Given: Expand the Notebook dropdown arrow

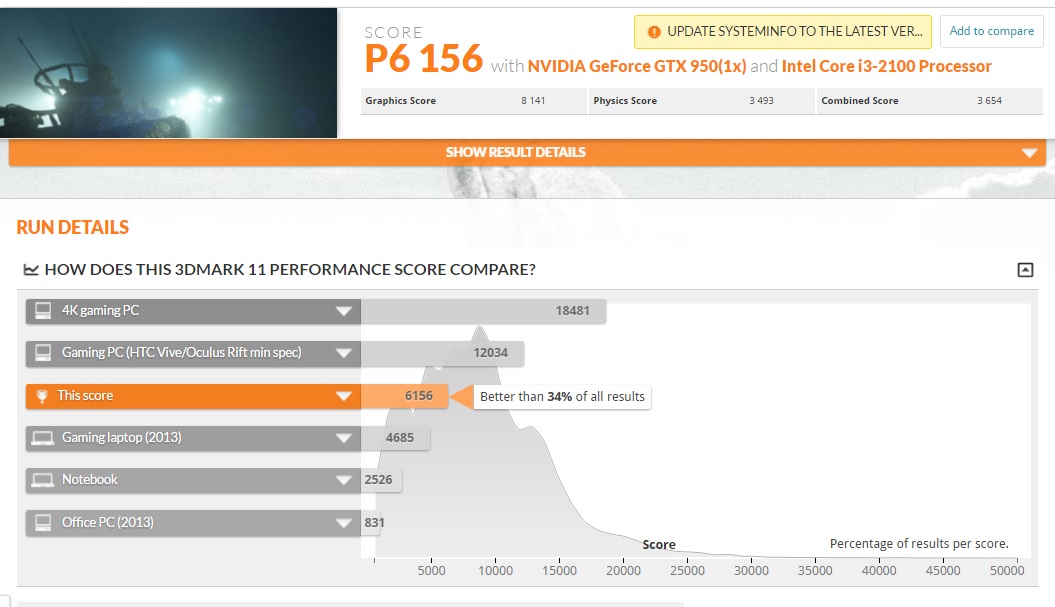Looking at the screenshot, I should [x=343, y=480].
